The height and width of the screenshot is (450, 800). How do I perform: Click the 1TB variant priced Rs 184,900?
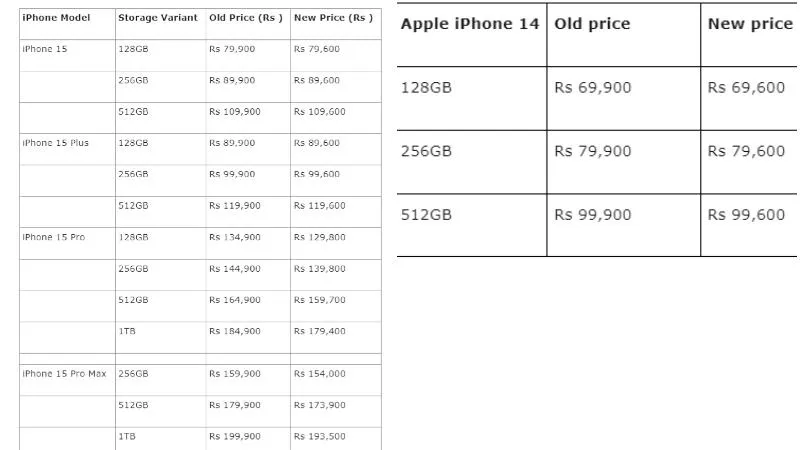[x=127, y=332]
